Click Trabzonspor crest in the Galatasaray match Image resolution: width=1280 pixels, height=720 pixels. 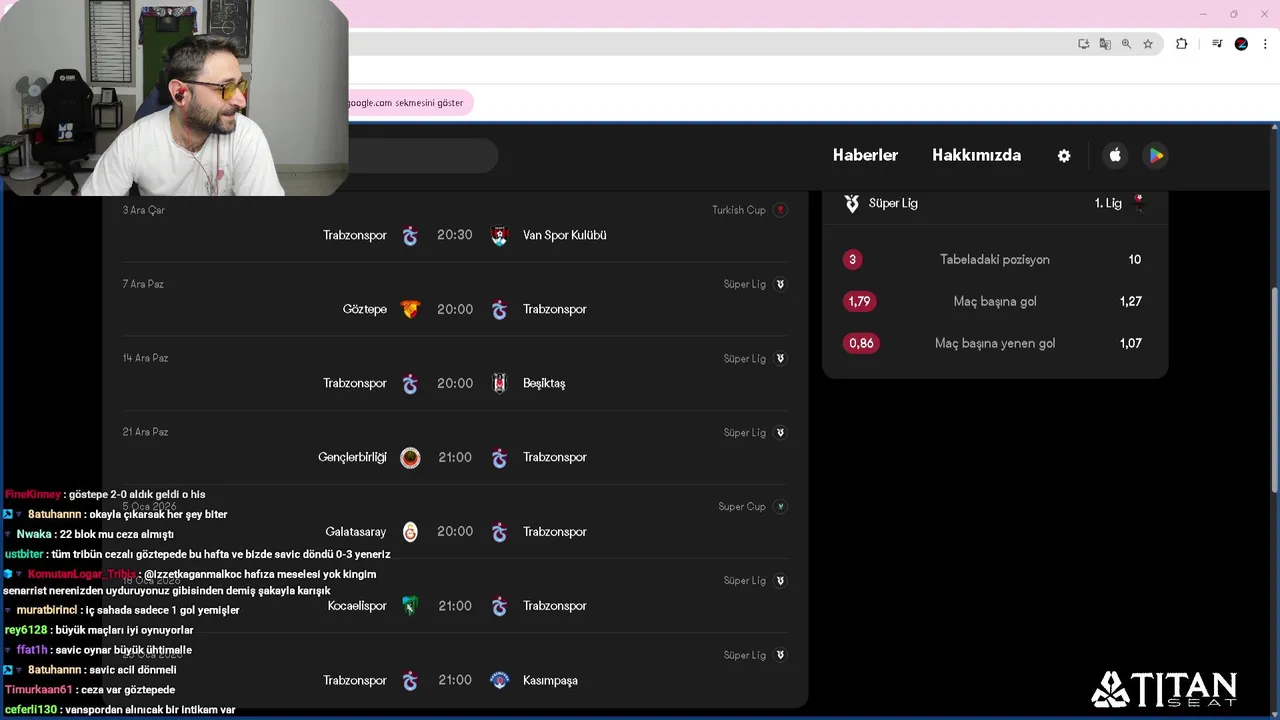point(500,532)
